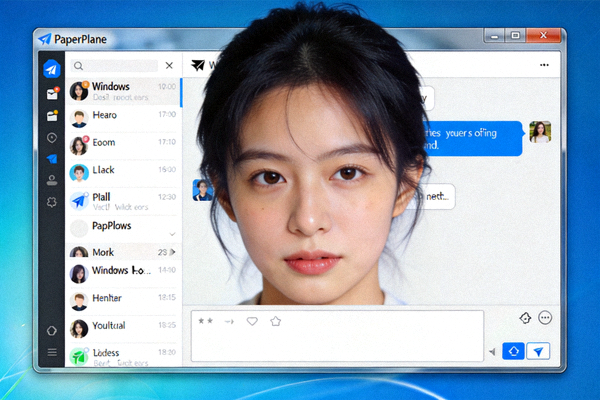This screenshot has height=400, width=600.
Task: Open the Youltual conversation
Action: tap(123, 328)
